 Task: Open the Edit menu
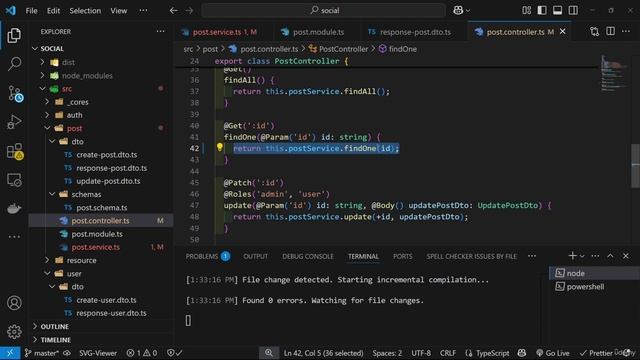click(53, 11)
